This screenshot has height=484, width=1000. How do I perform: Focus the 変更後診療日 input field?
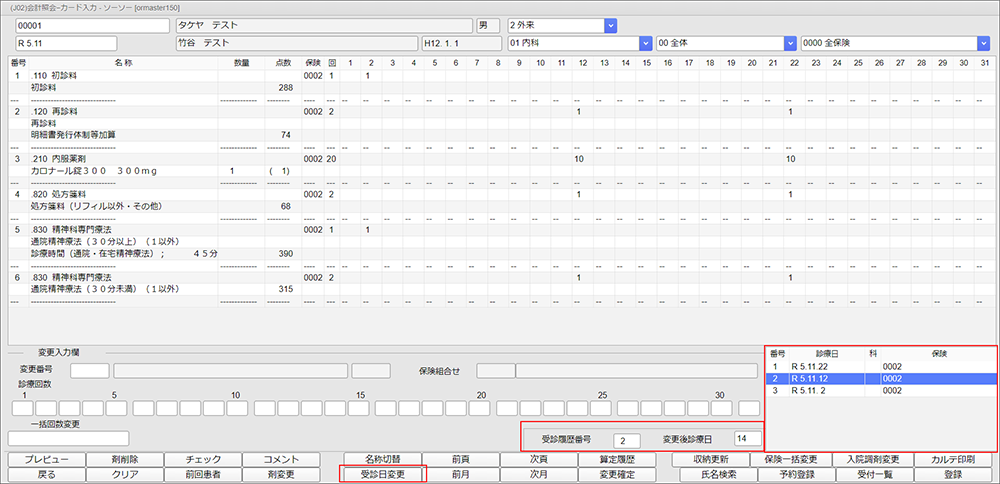coord(746,440)
